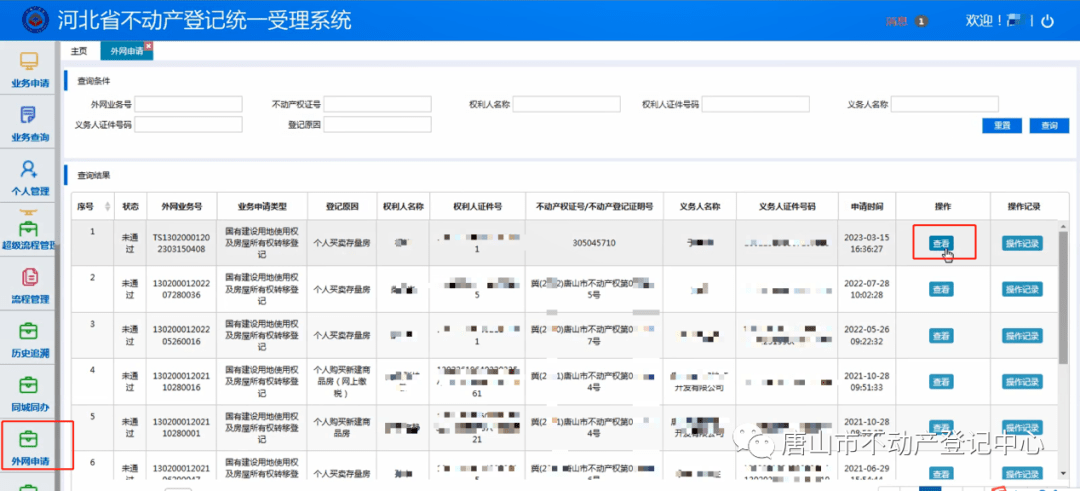The width and height of the screenshot is (1080, 491).
Task: Open 业务查询 sidebar icon
Action: click(29, 122)
